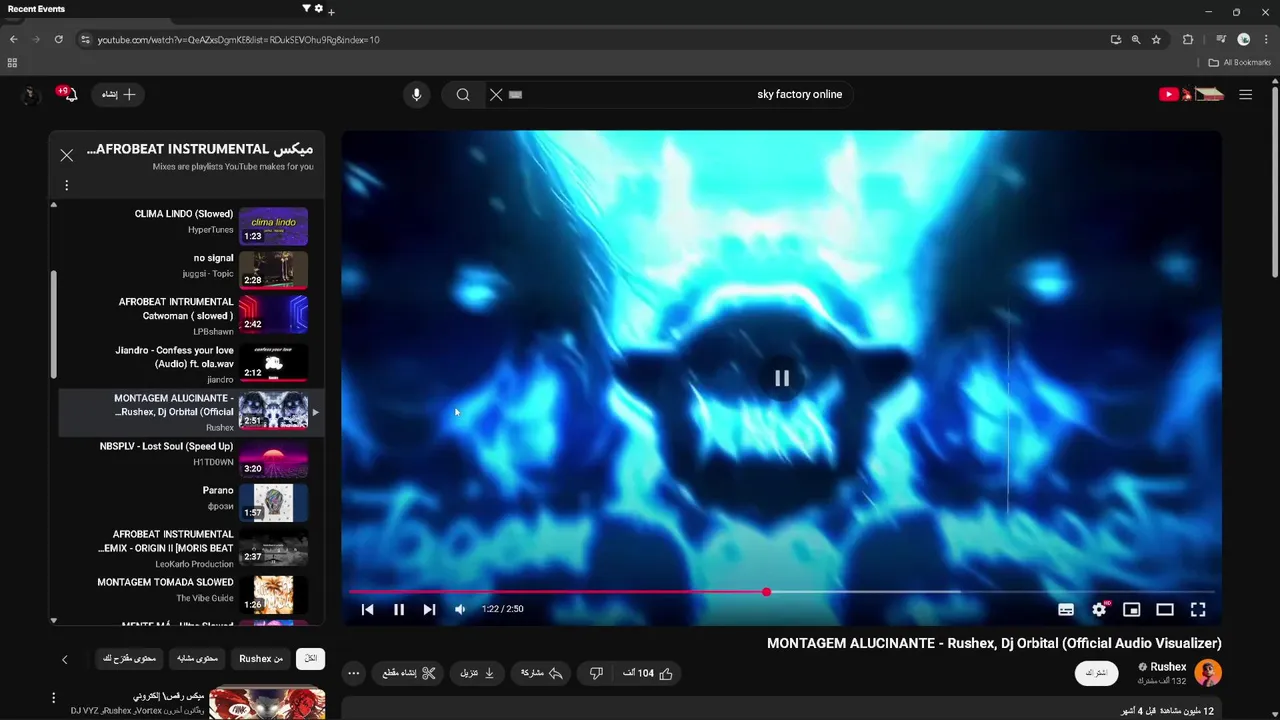The image size is (1280, 720).
Task: Open account avatar menu in YouTube header
Action: (31, 95)
